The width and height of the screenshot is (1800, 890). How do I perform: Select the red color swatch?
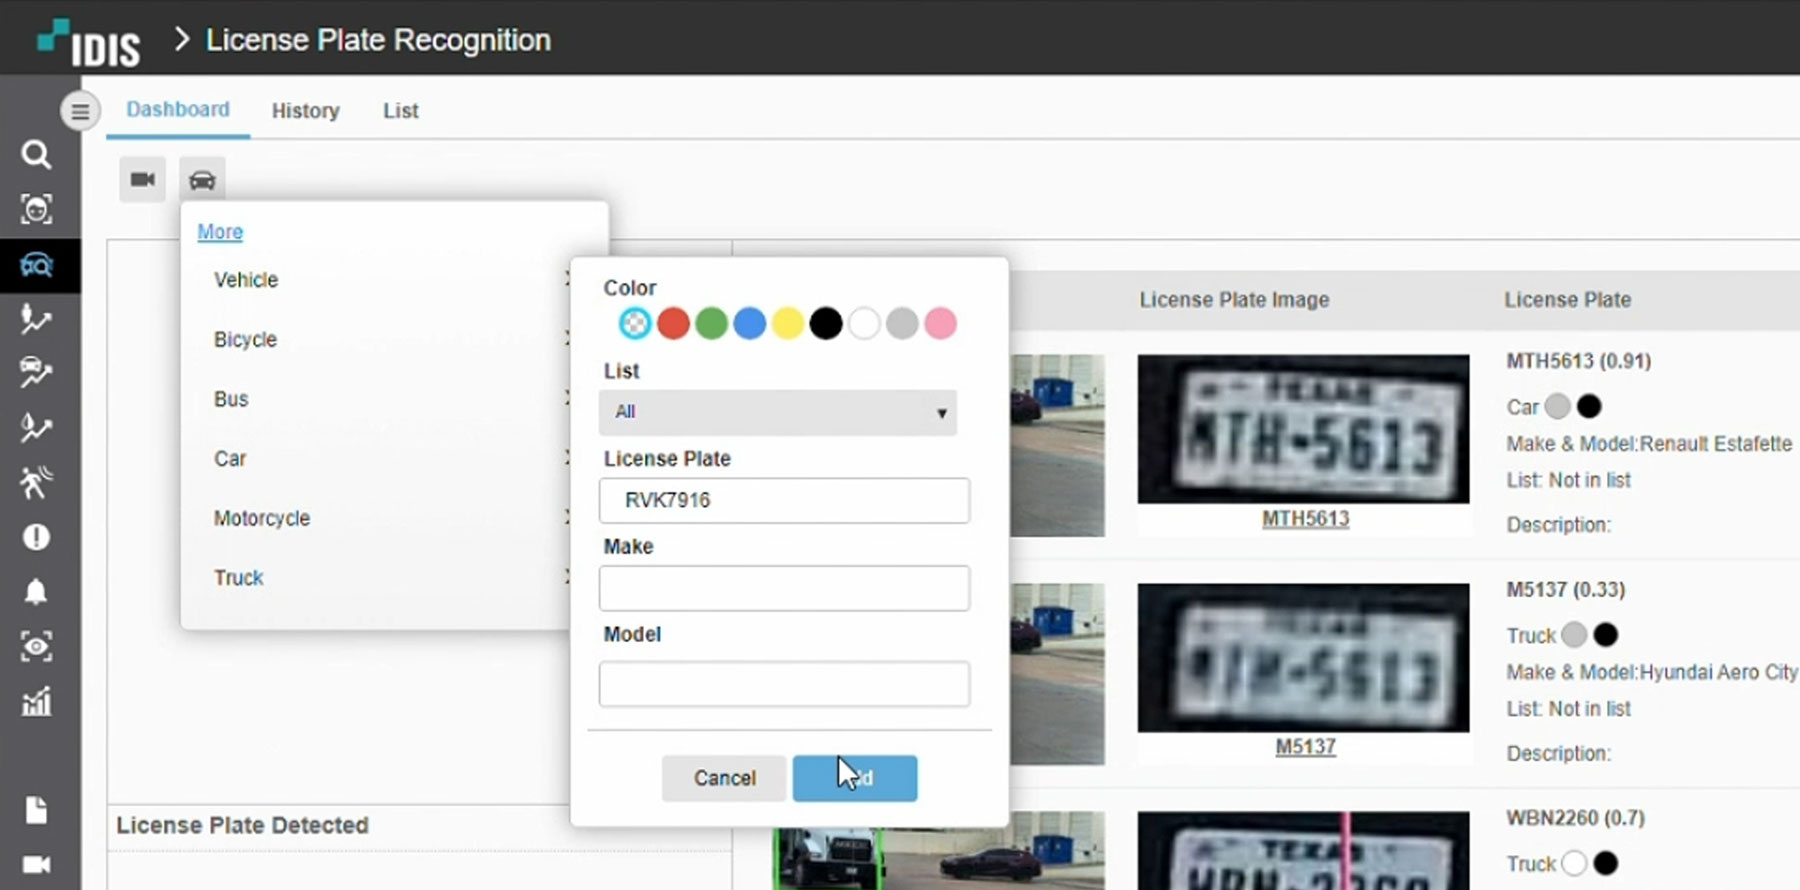click(673, 323)
